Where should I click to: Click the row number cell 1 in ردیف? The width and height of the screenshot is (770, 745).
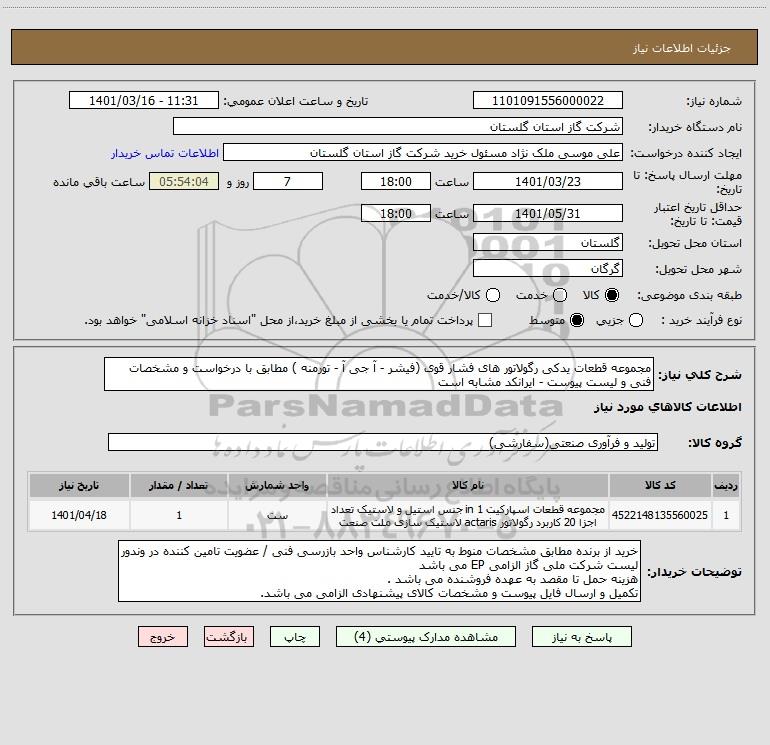click(x=726, y=515)
